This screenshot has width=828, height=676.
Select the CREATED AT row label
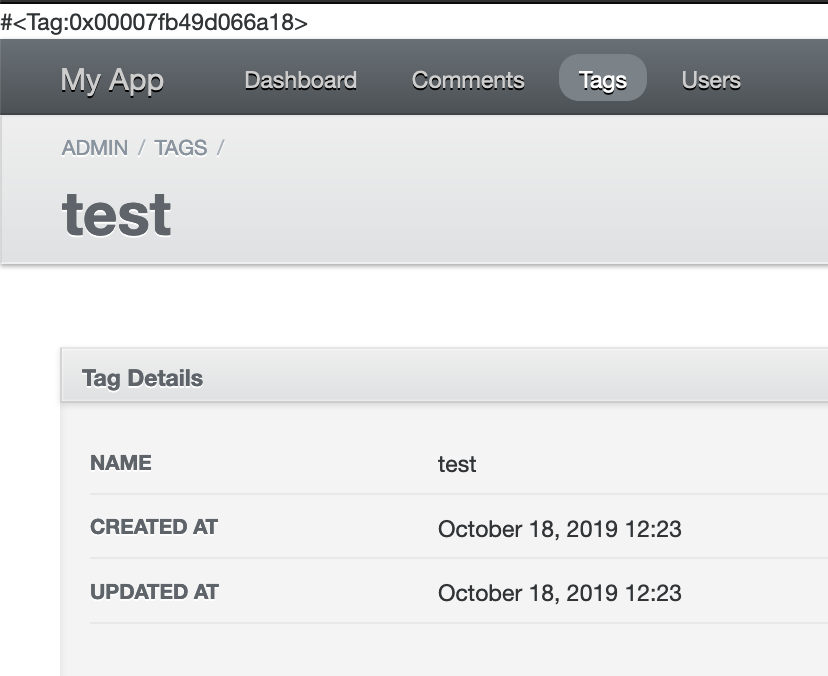(154, 527)
